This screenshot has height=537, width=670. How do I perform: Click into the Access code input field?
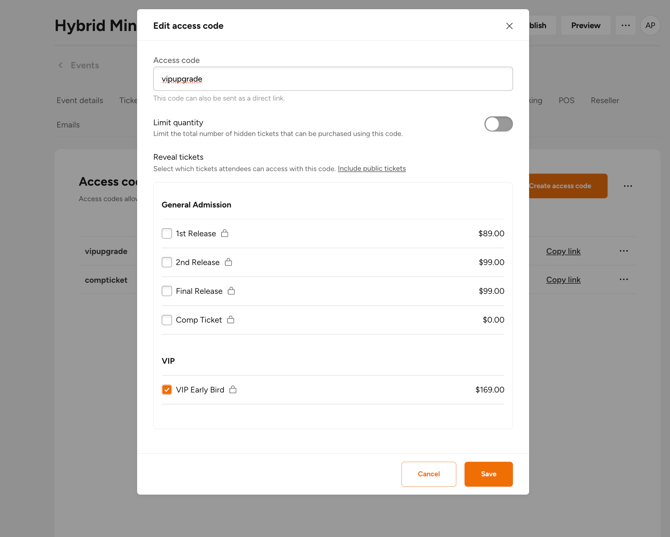click(x=333, y=79)
